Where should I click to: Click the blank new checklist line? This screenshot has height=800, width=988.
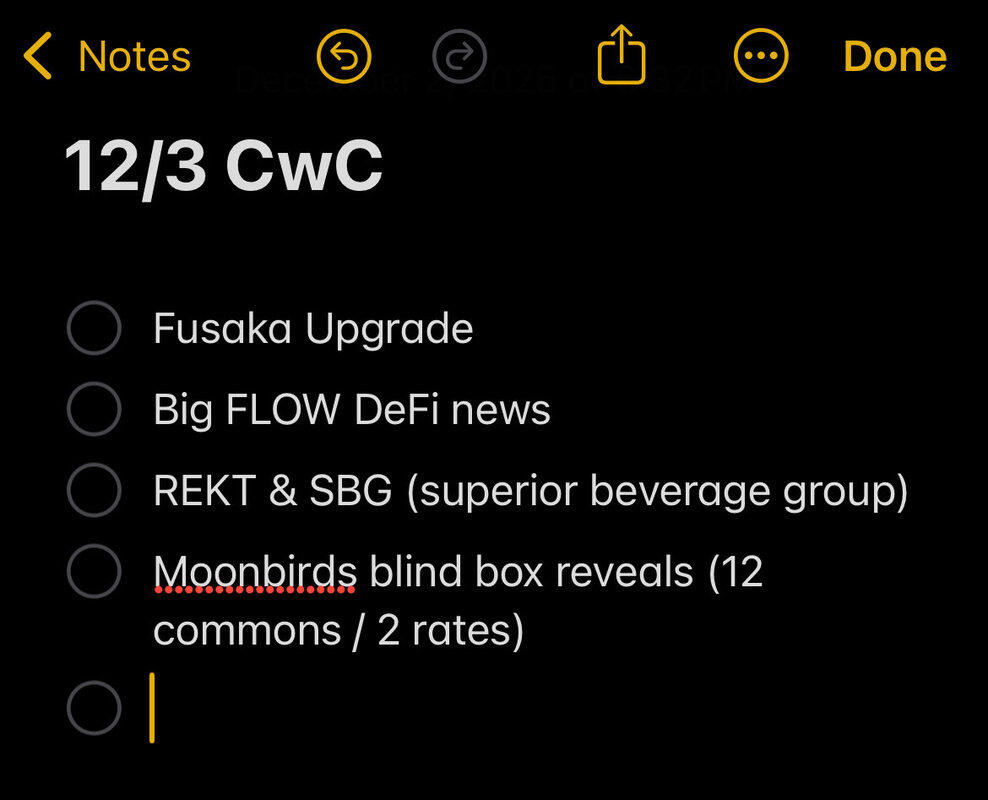tap(400, 708)
